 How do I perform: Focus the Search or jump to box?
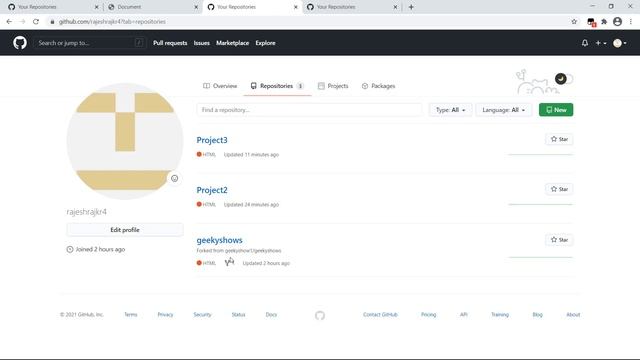pos(90,43)
